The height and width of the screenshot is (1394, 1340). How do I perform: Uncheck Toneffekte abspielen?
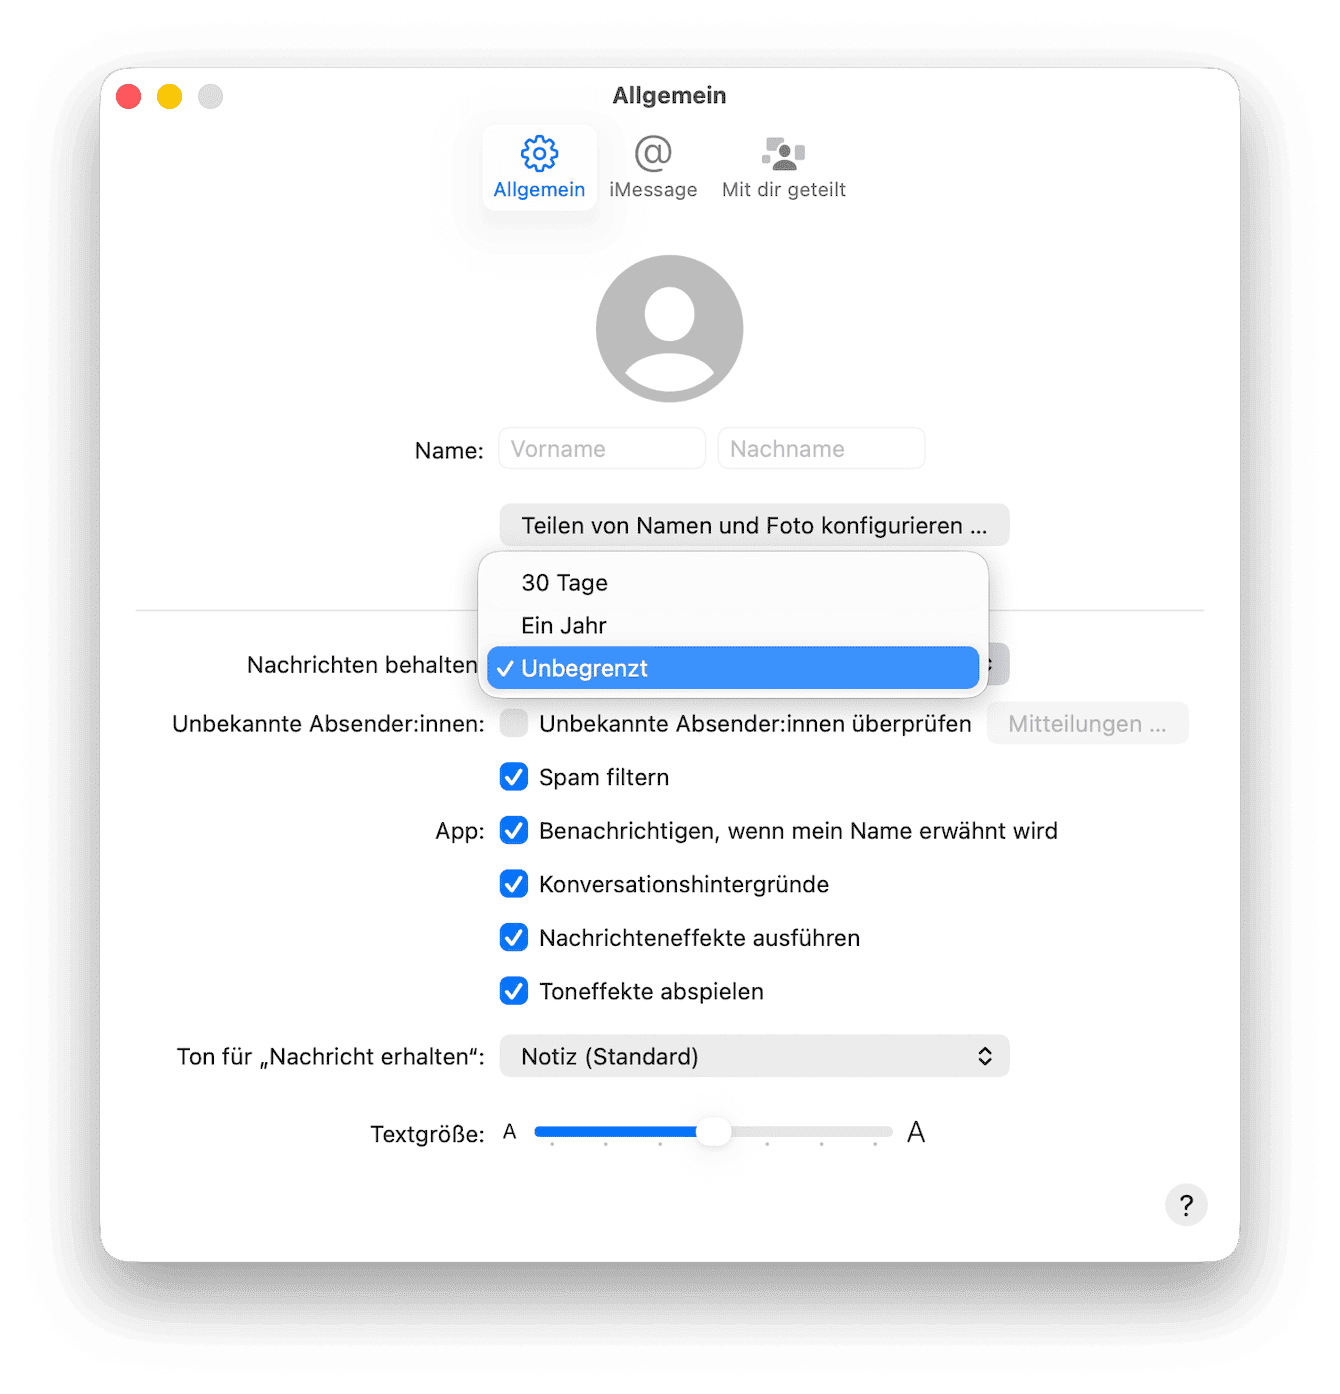pyautogui.click(x=514, y=991)
